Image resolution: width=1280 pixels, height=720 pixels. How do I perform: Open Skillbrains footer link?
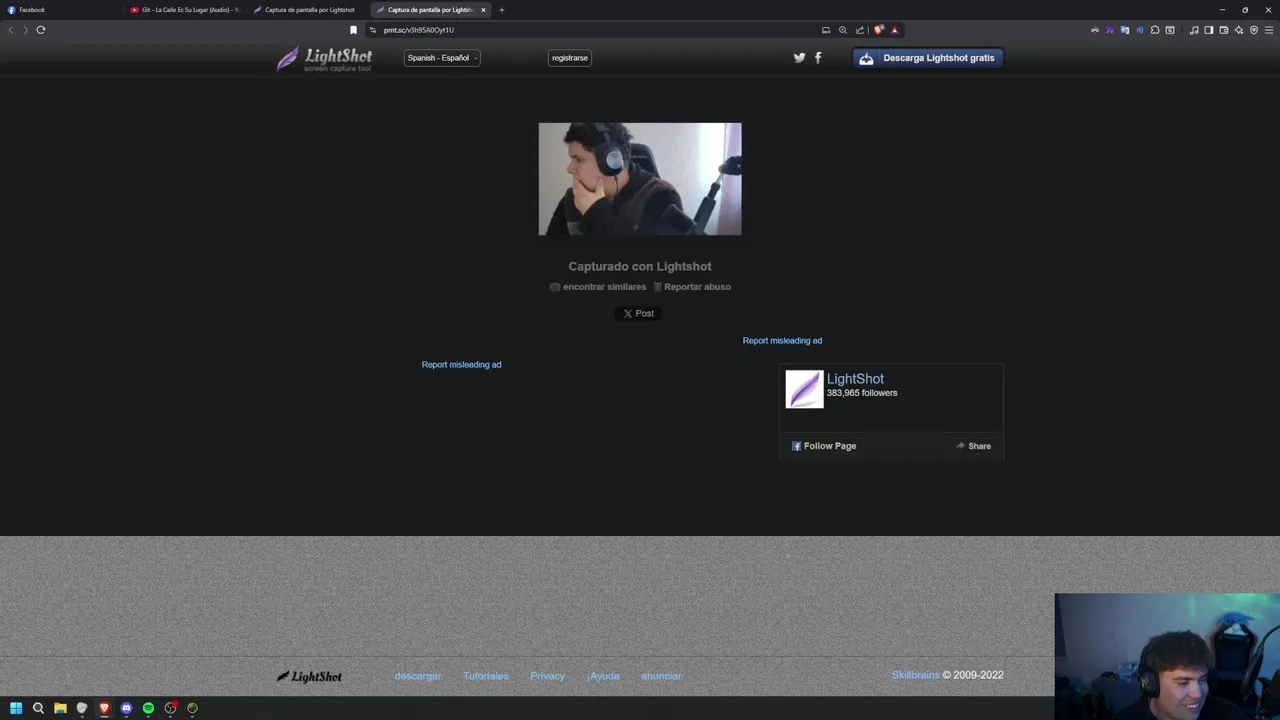tap(916, 675)
